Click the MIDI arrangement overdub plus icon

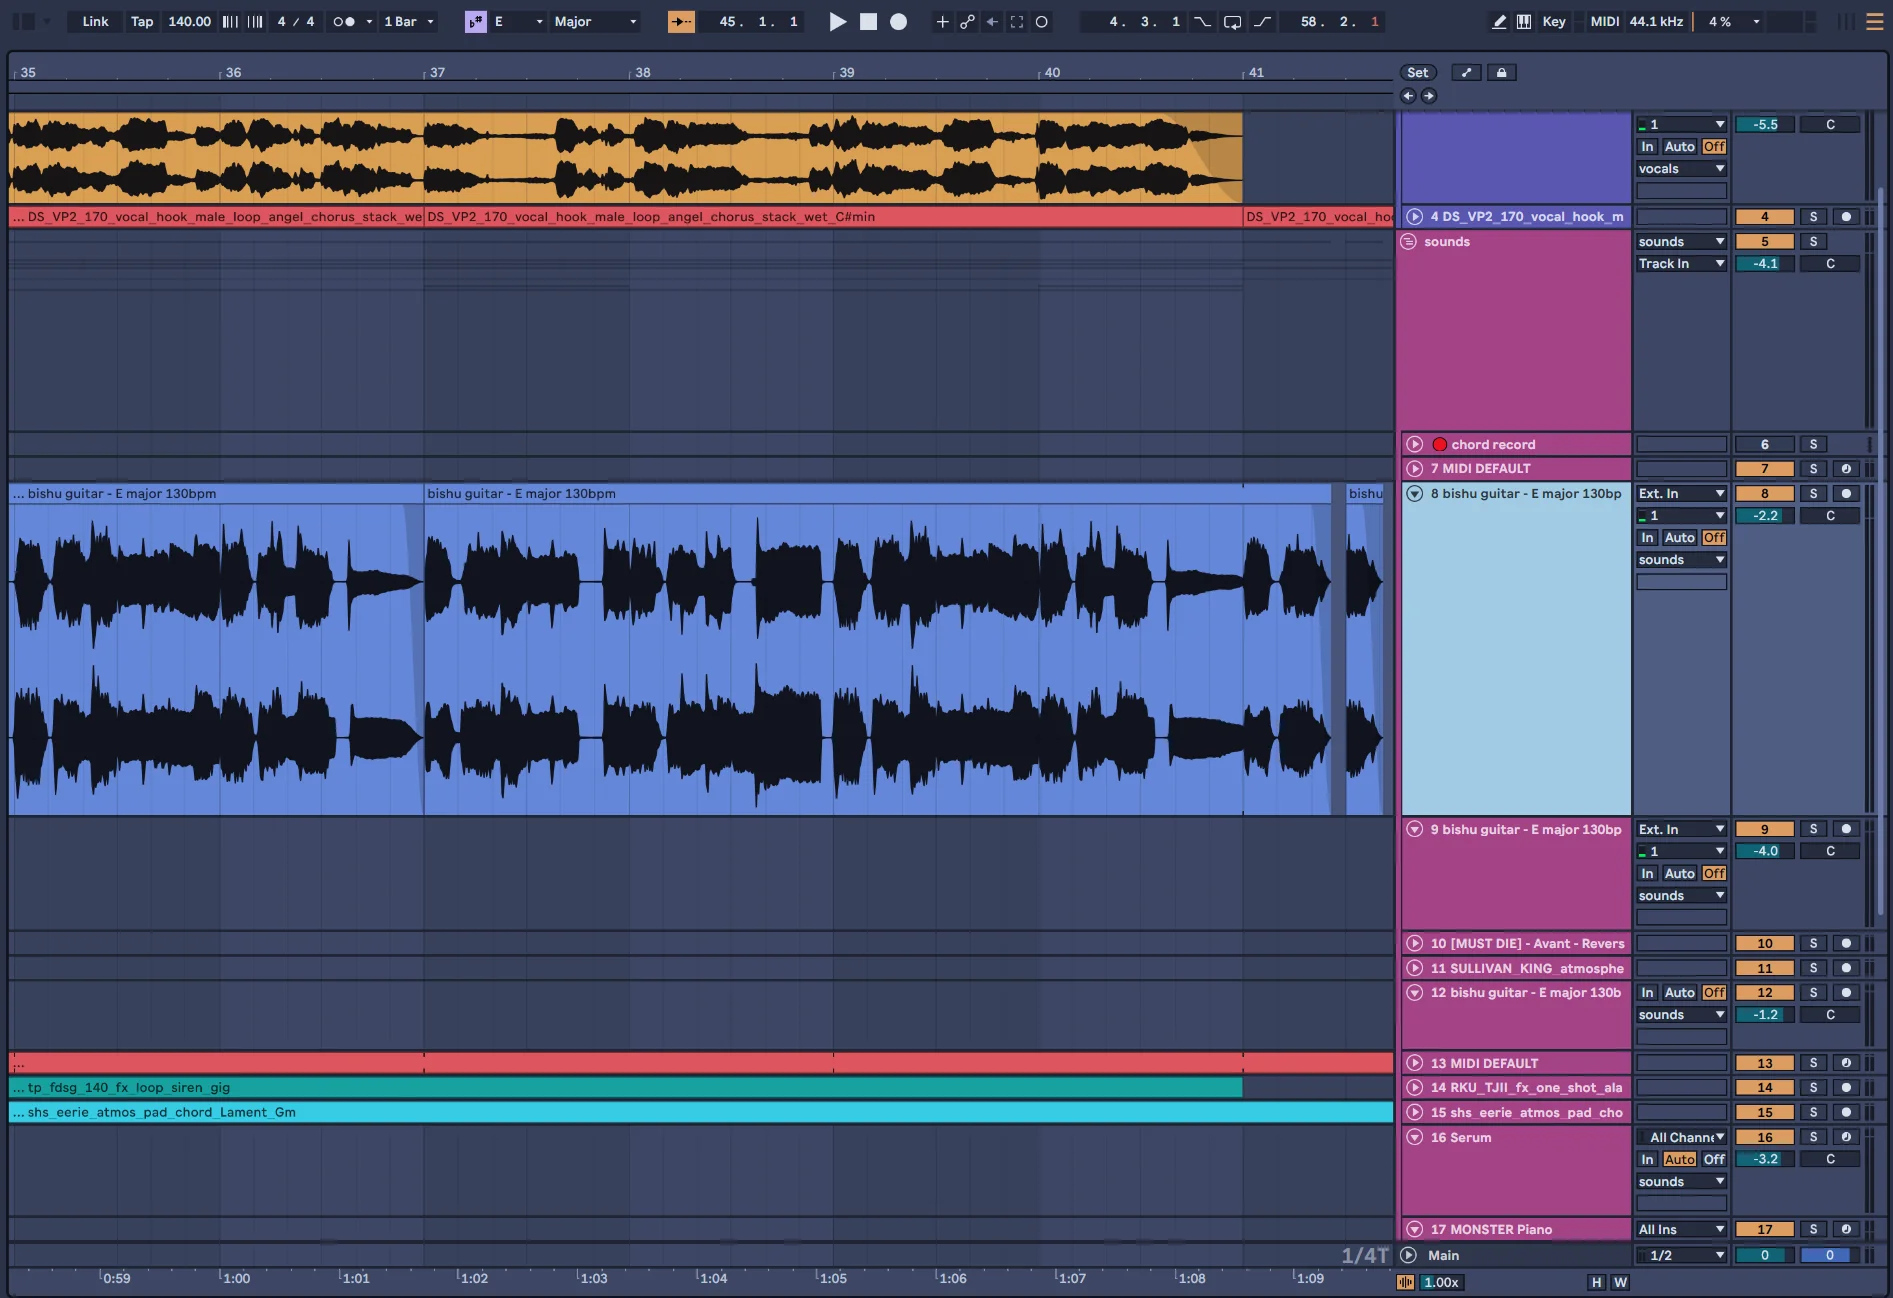pyautogui.click(x=942, y=22)
